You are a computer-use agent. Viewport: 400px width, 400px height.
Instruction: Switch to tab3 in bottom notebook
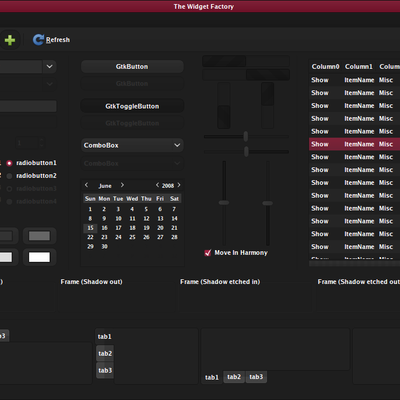pyautogui.click(x=256, y=377)
